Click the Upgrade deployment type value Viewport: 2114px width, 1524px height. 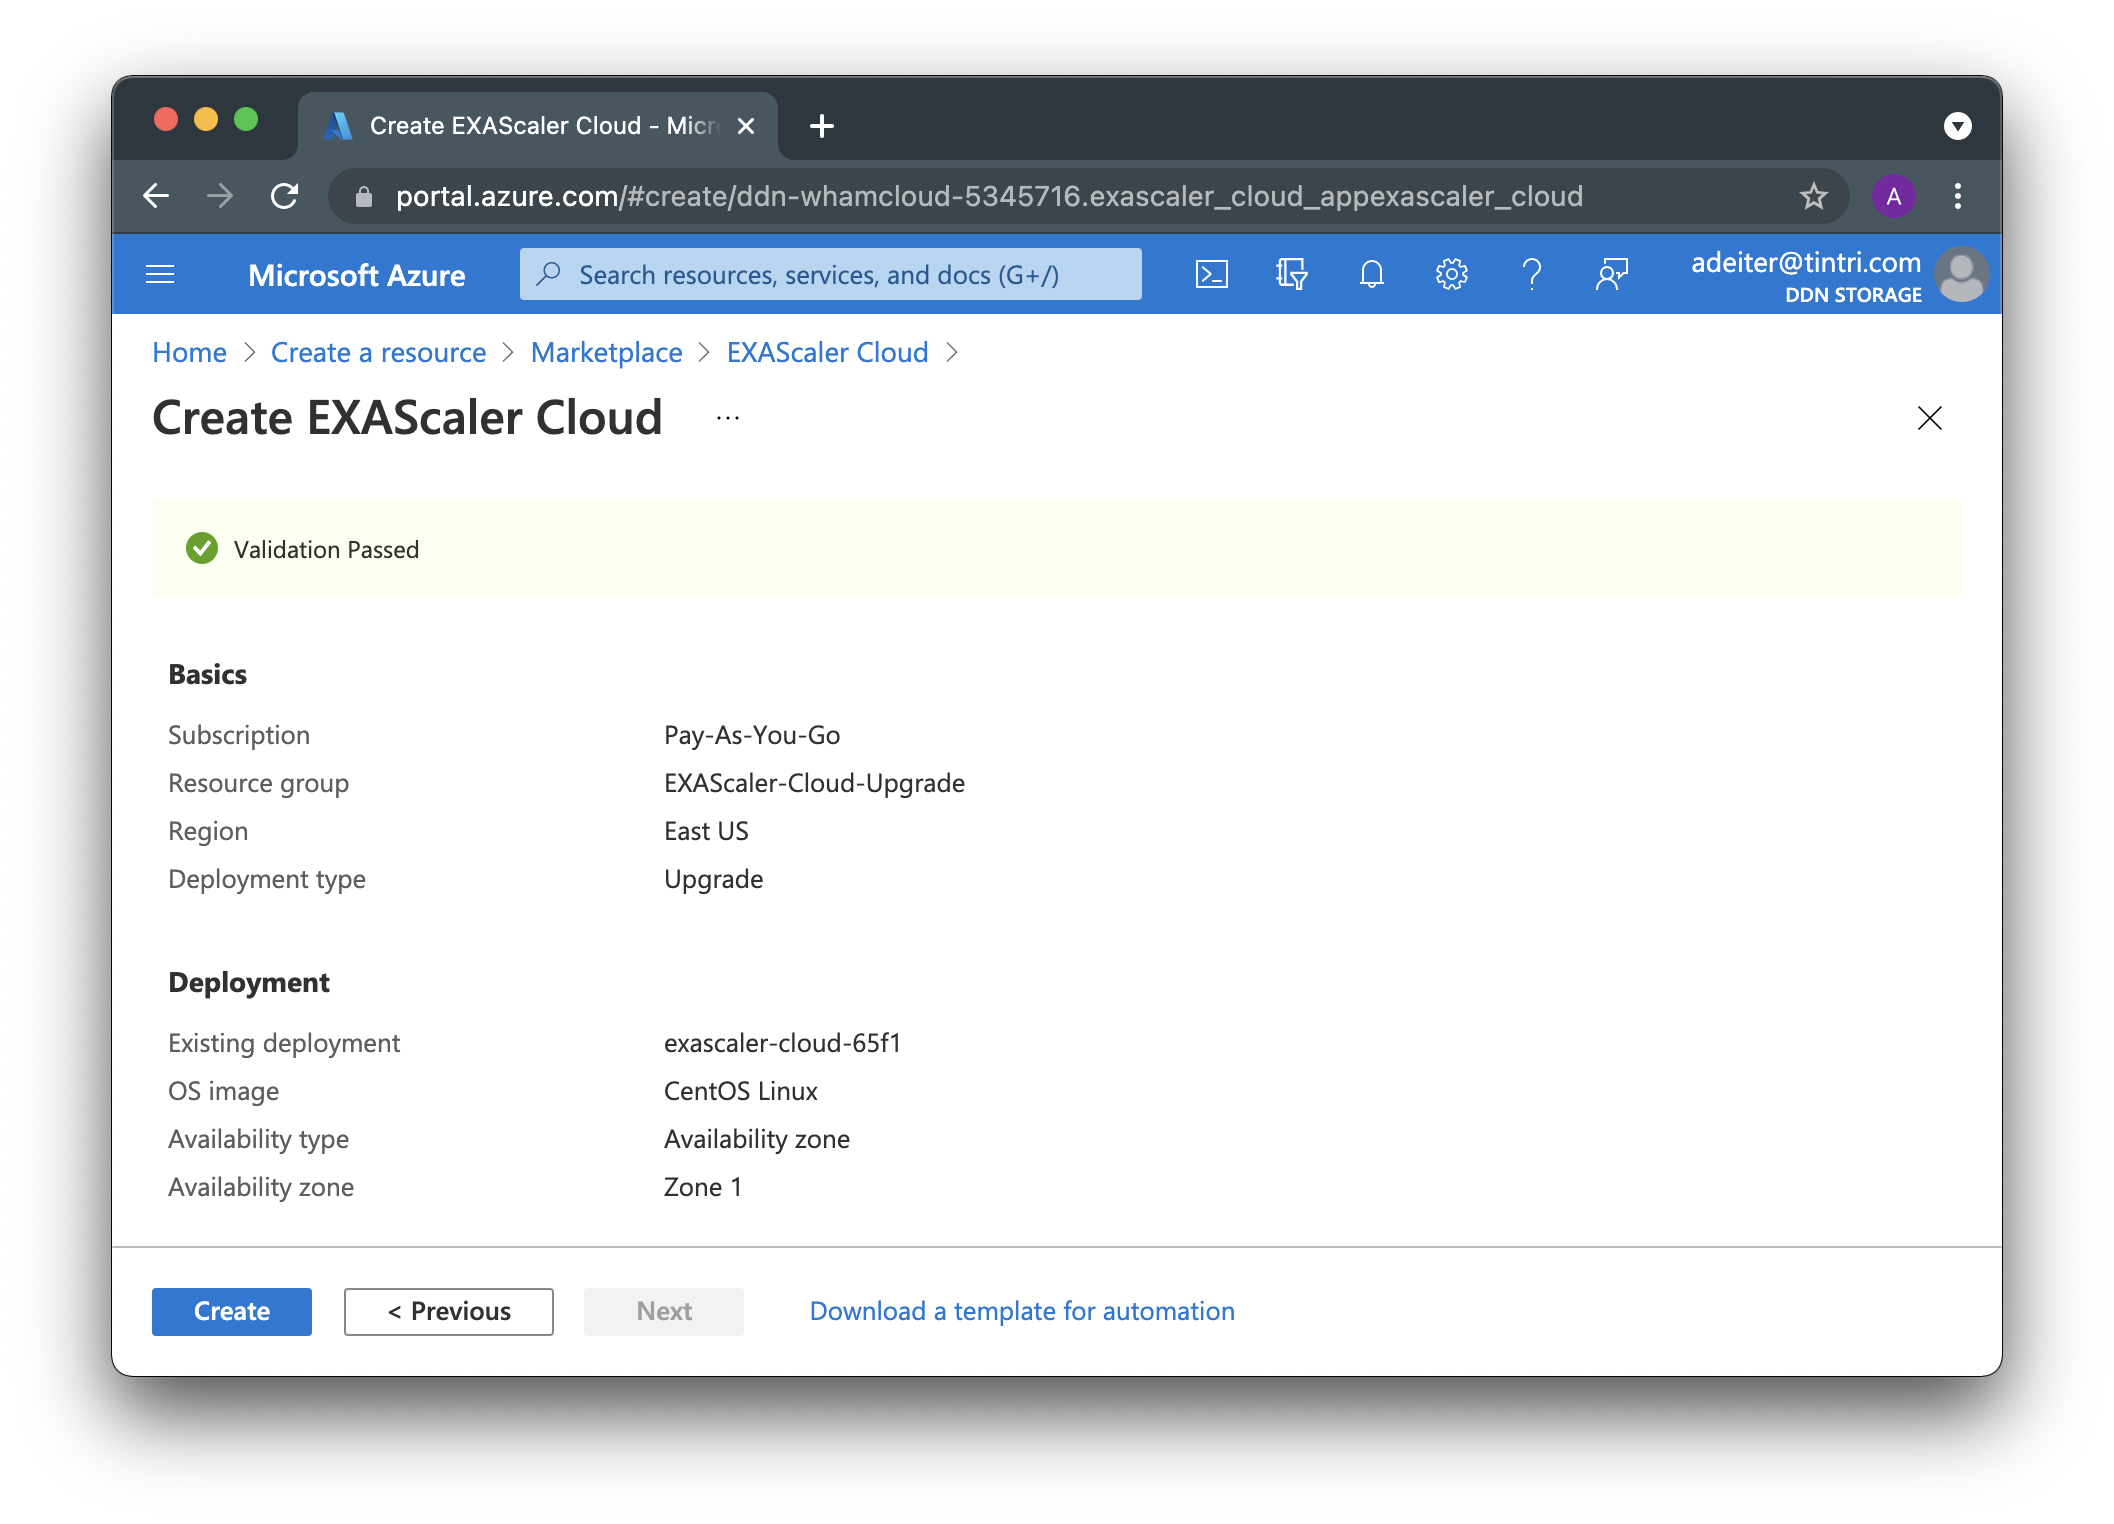(713, 879)
